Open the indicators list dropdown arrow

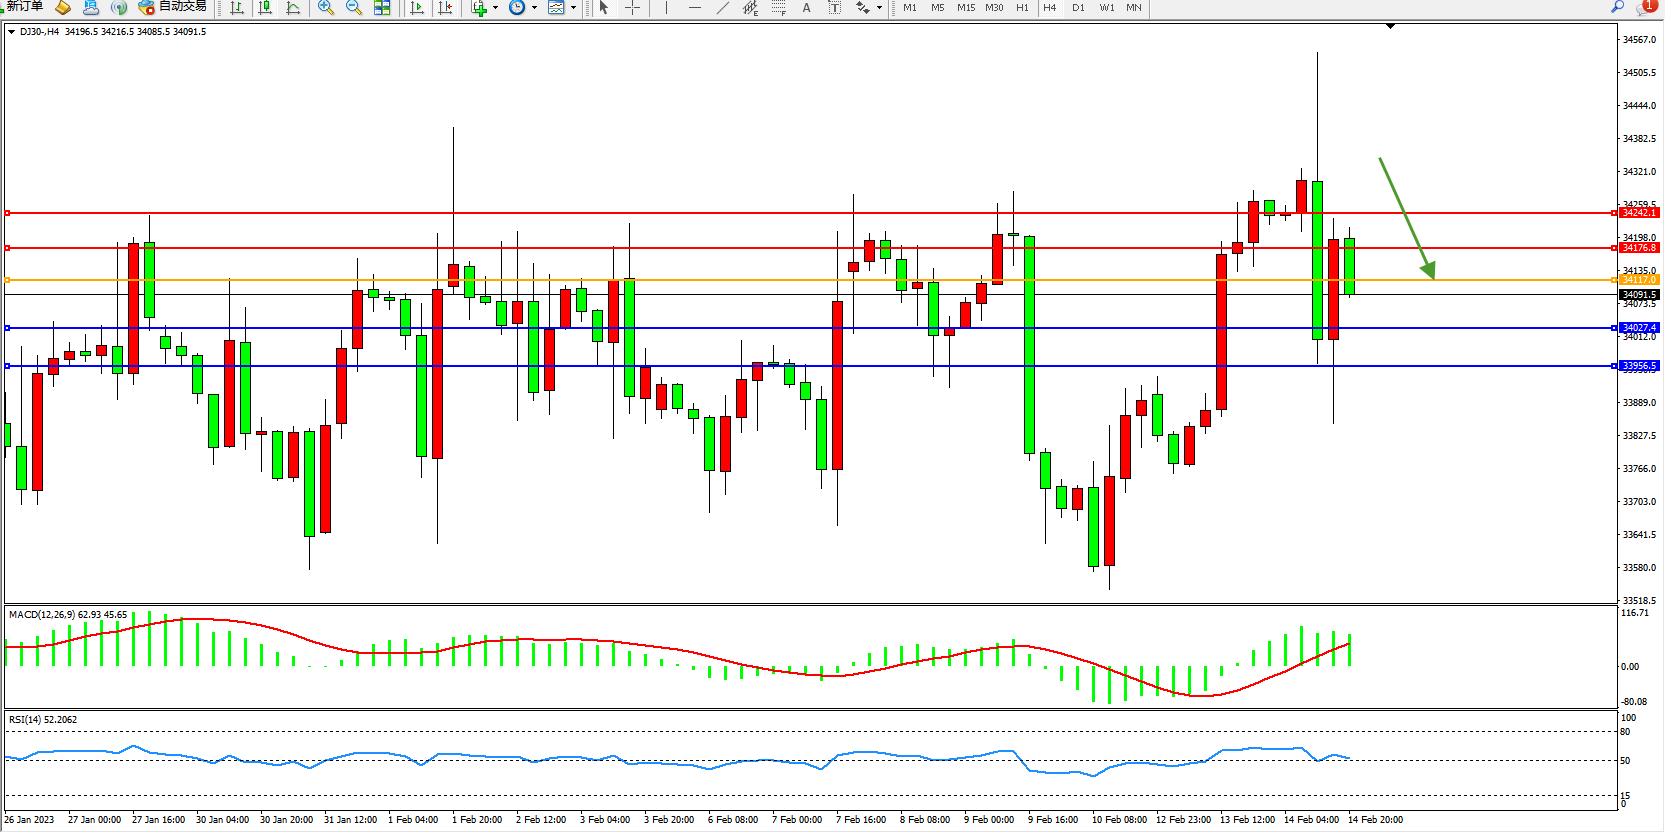pos(495,8)
